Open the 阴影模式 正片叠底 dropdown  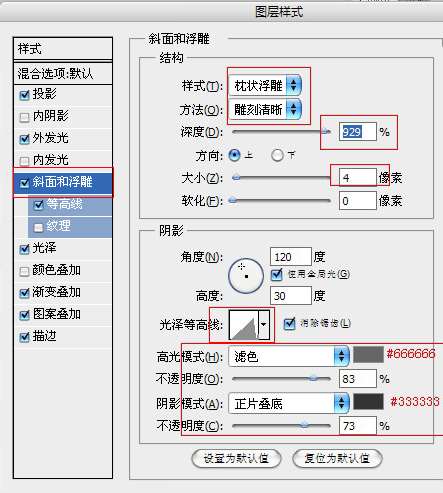[x=289, y=403]
